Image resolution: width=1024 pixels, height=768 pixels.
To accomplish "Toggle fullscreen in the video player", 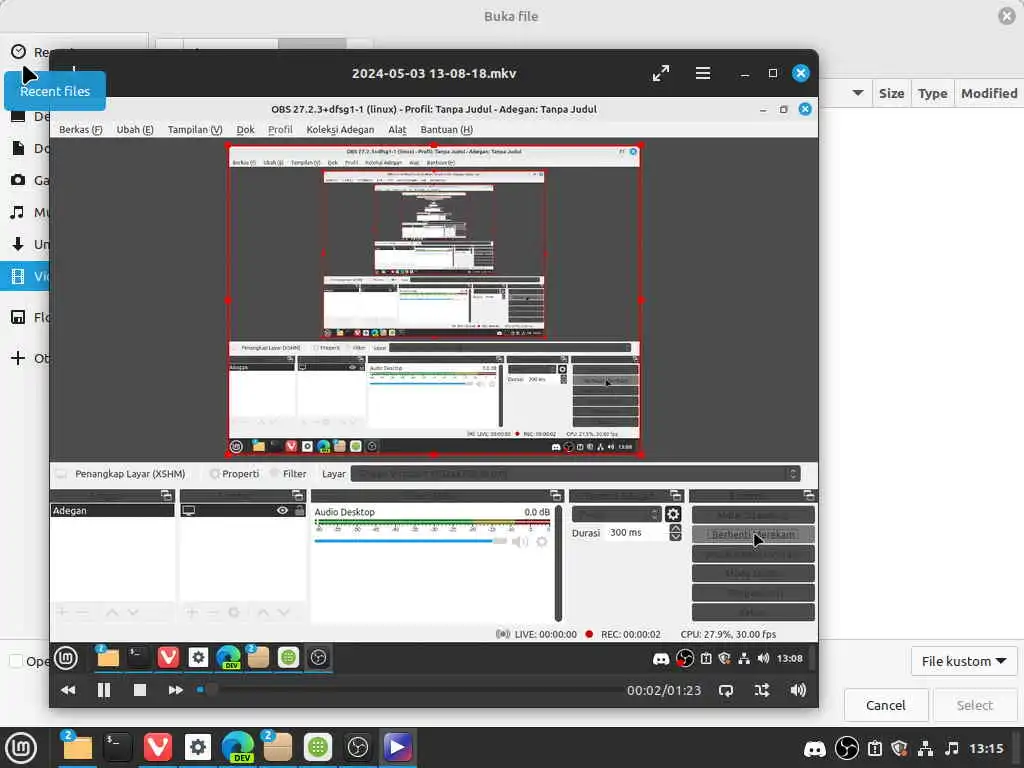I will (661, 73).
